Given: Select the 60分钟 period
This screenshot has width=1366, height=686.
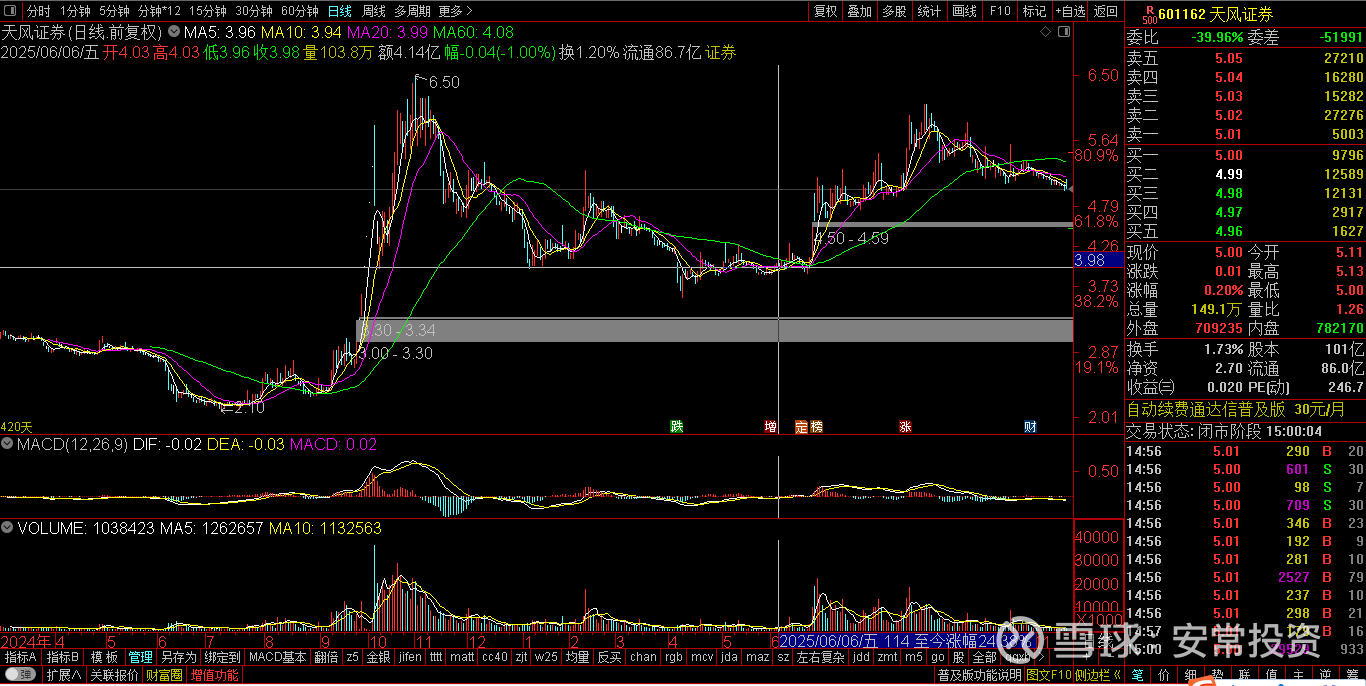Looking at the screenshot, I should (x=299, y=11).
